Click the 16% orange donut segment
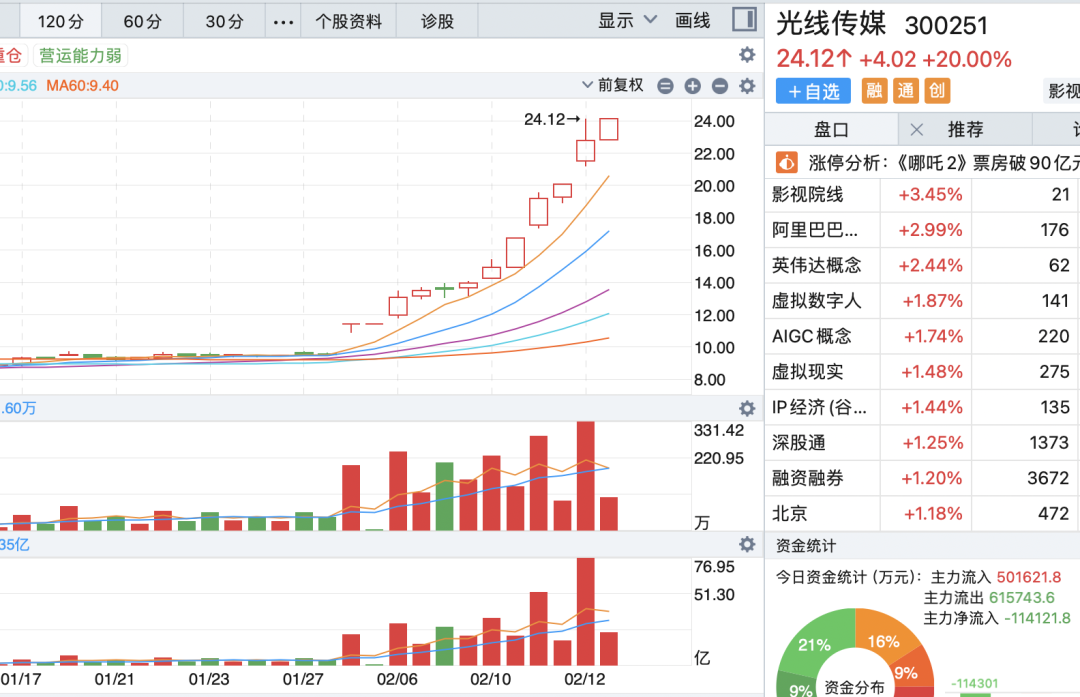Screen dimensions: 1080x697 [x=884, y=641]
